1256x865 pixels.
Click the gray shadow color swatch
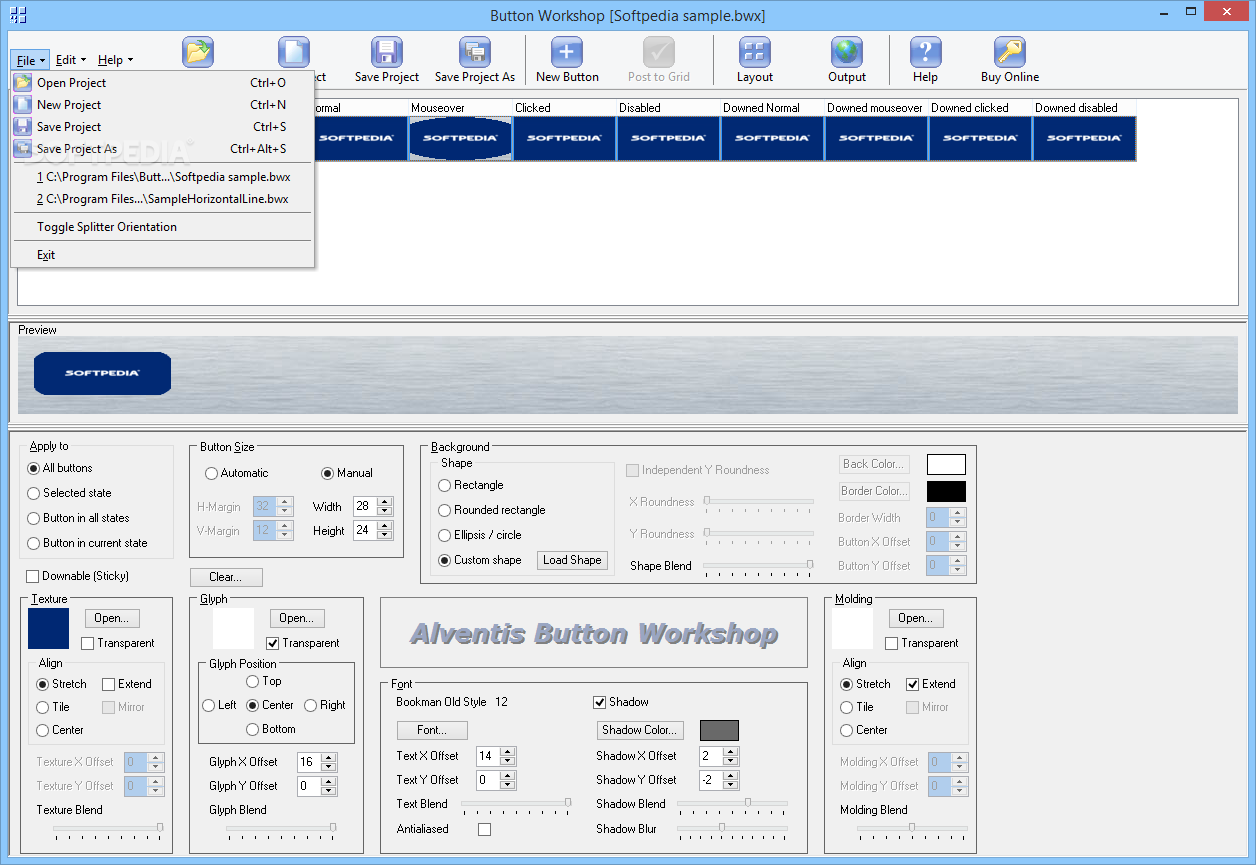[719, 730]
